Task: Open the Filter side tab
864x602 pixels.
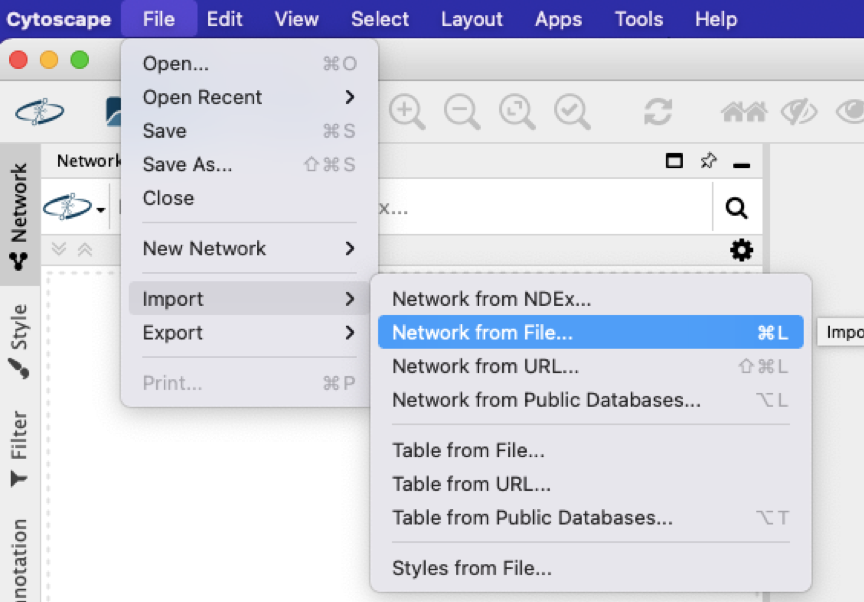Action: 19,449
